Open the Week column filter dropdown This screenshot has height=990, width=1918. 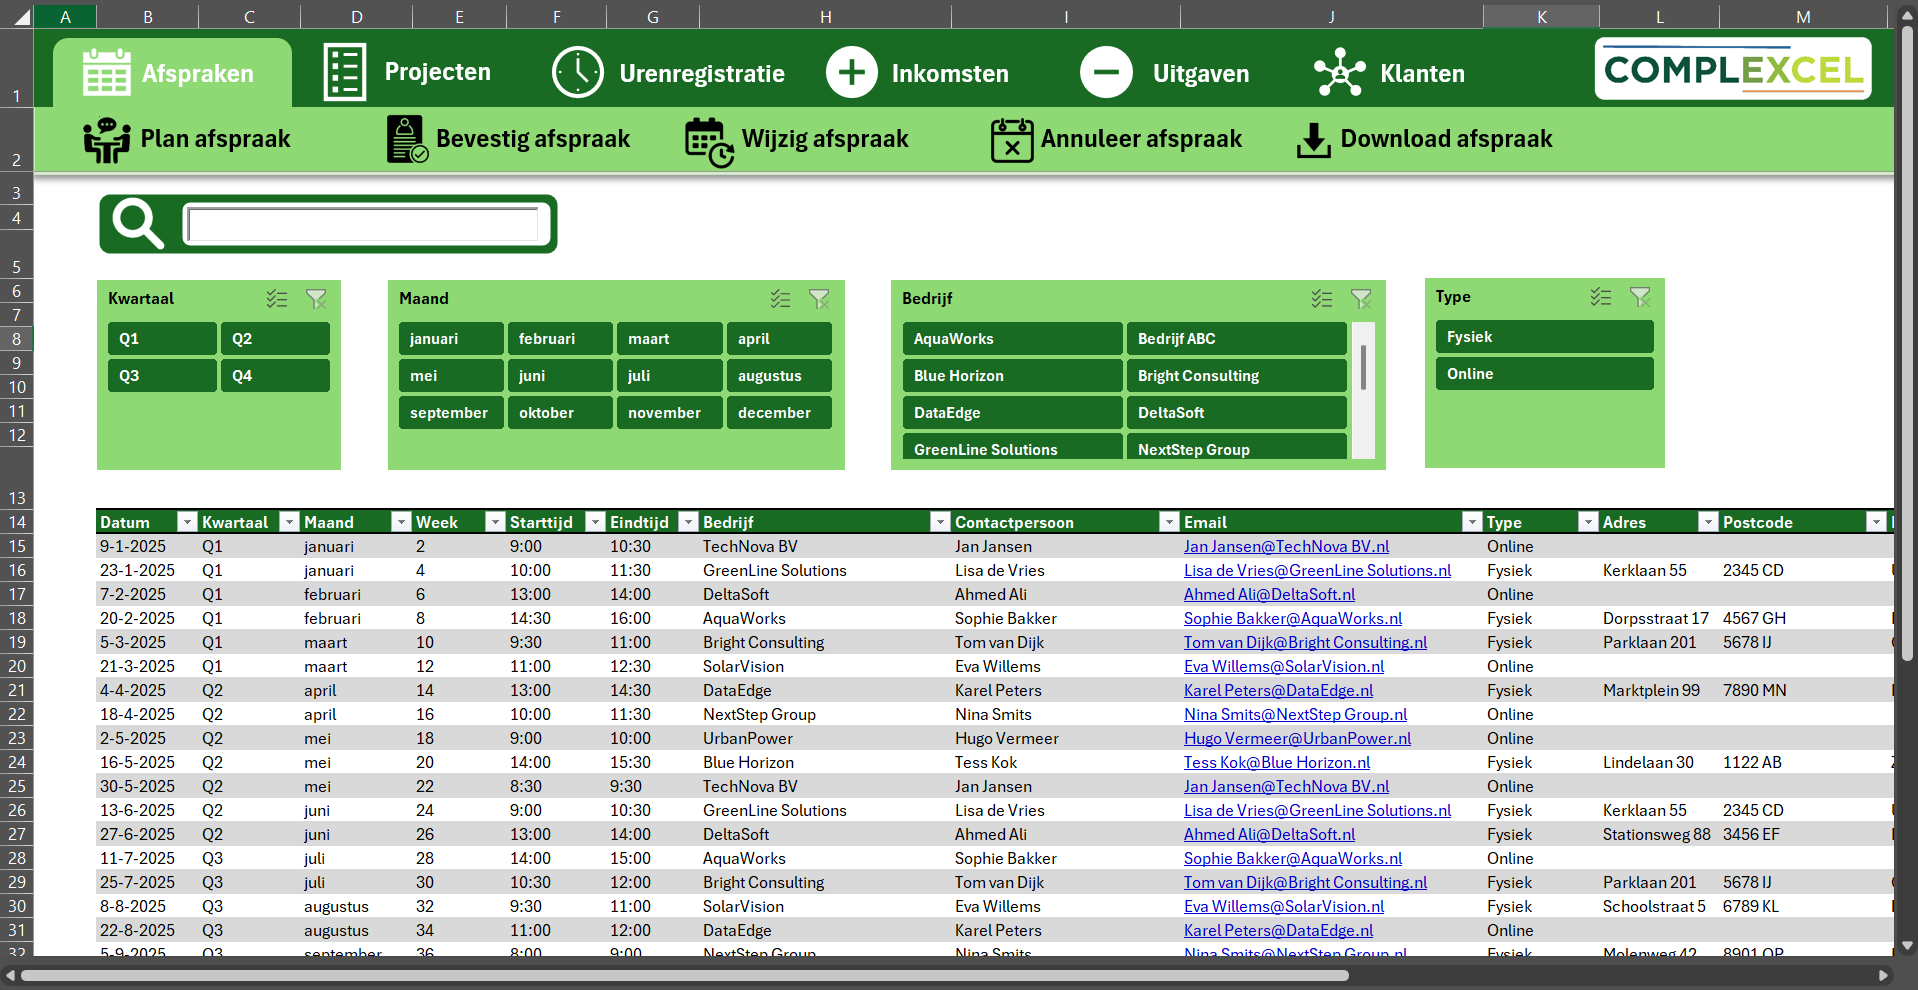click(x=495, y=521)
